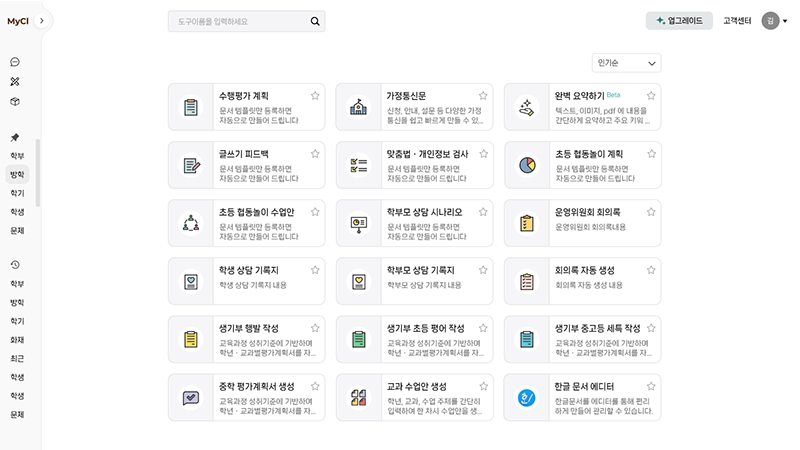Open the 고객센터 link
800x450 pixels.
click(737, 21)
